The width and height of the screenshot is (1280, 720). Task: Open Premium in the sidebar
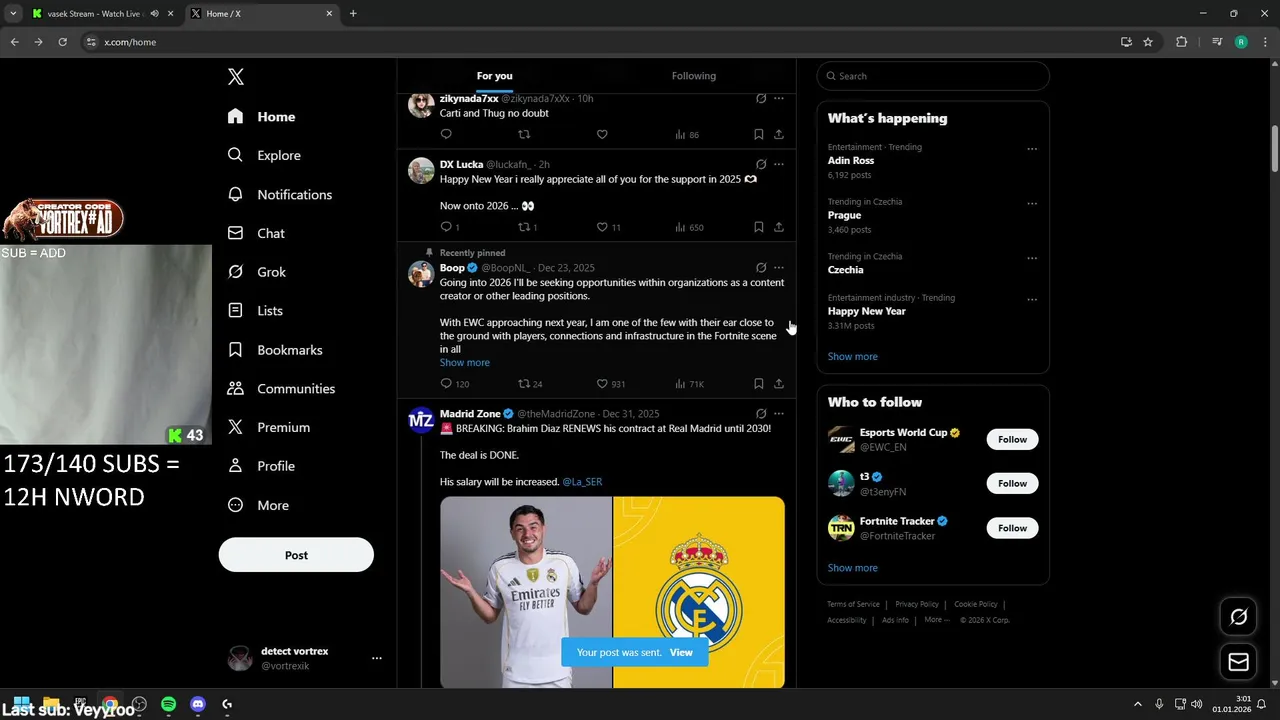(x=269, y=427)
